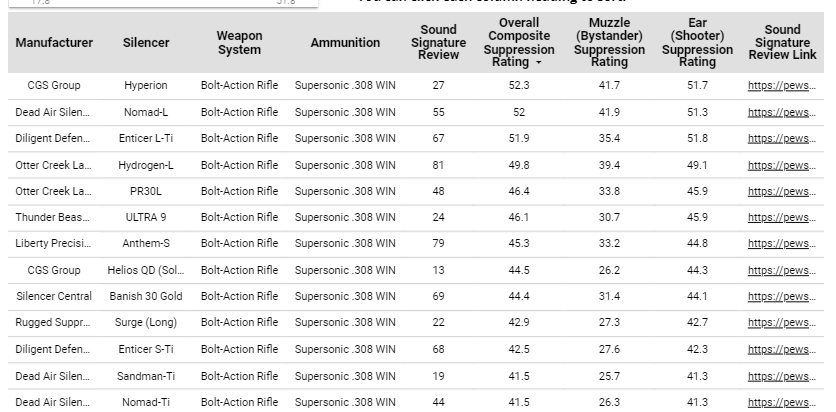Follow the Anthem-S row's review link

click(782, 244)
